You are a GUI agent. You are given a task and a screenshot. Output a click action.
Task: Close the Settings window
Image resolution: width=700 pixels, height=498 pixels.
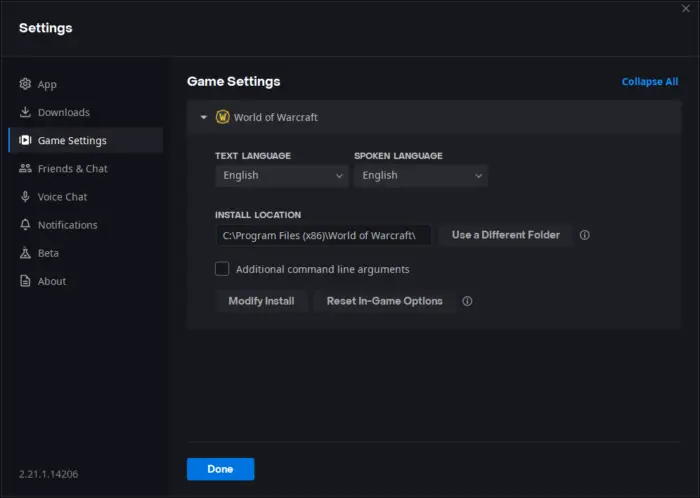(x=686, y=8)
